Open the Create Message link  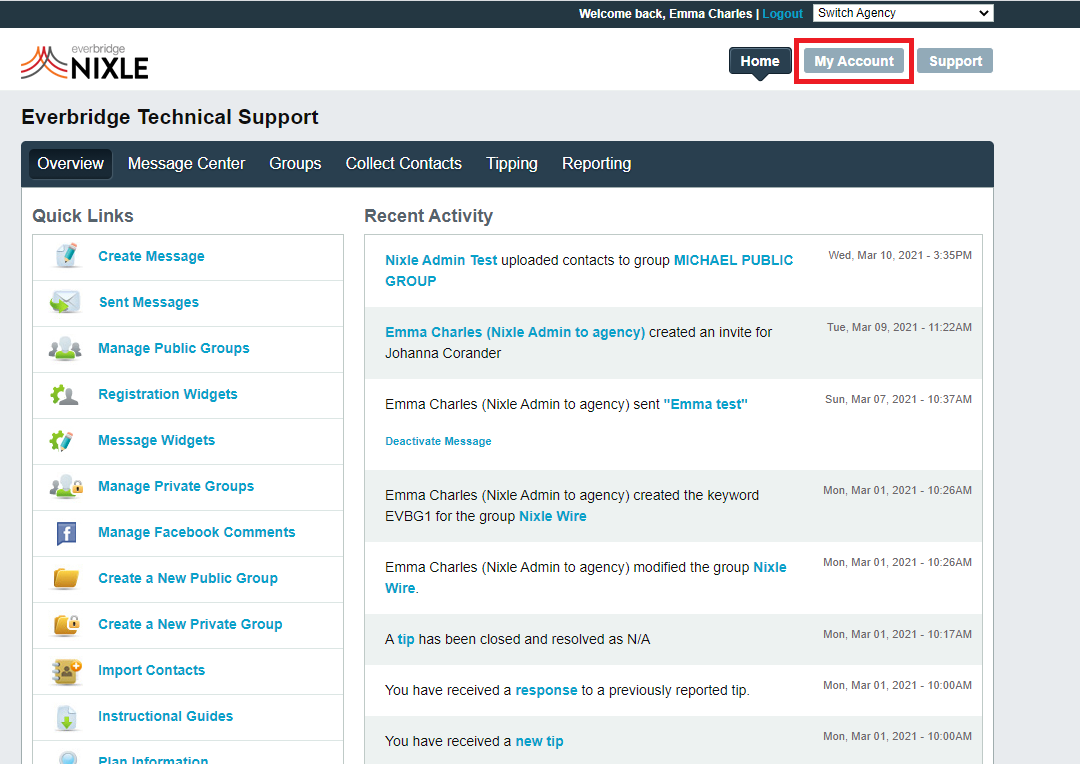[x=152, y=256]
